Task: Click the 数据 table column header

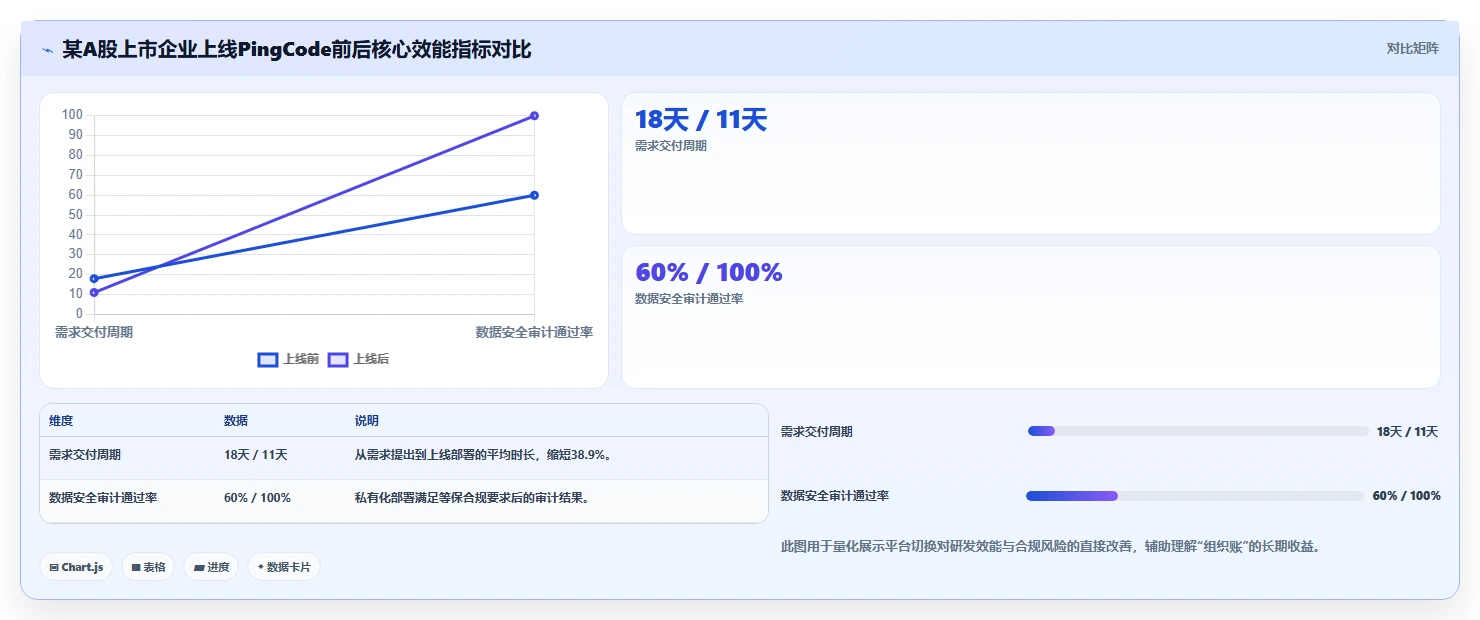Action: point(236,421)
